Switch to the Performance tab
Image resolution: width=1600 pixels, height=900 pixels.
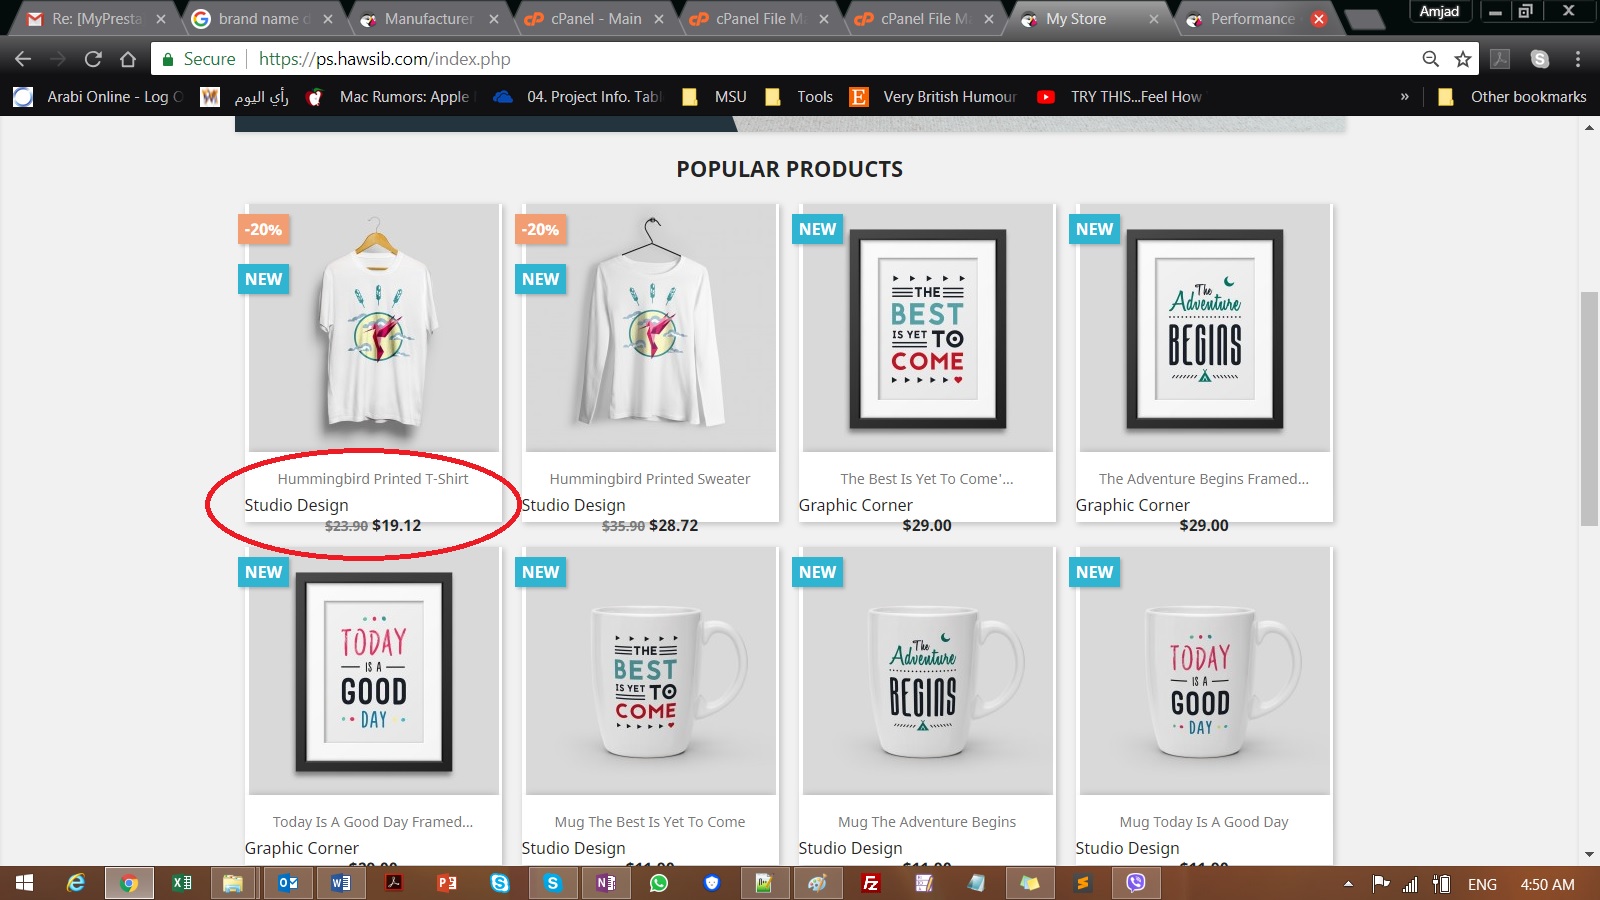pos(1253,19)
